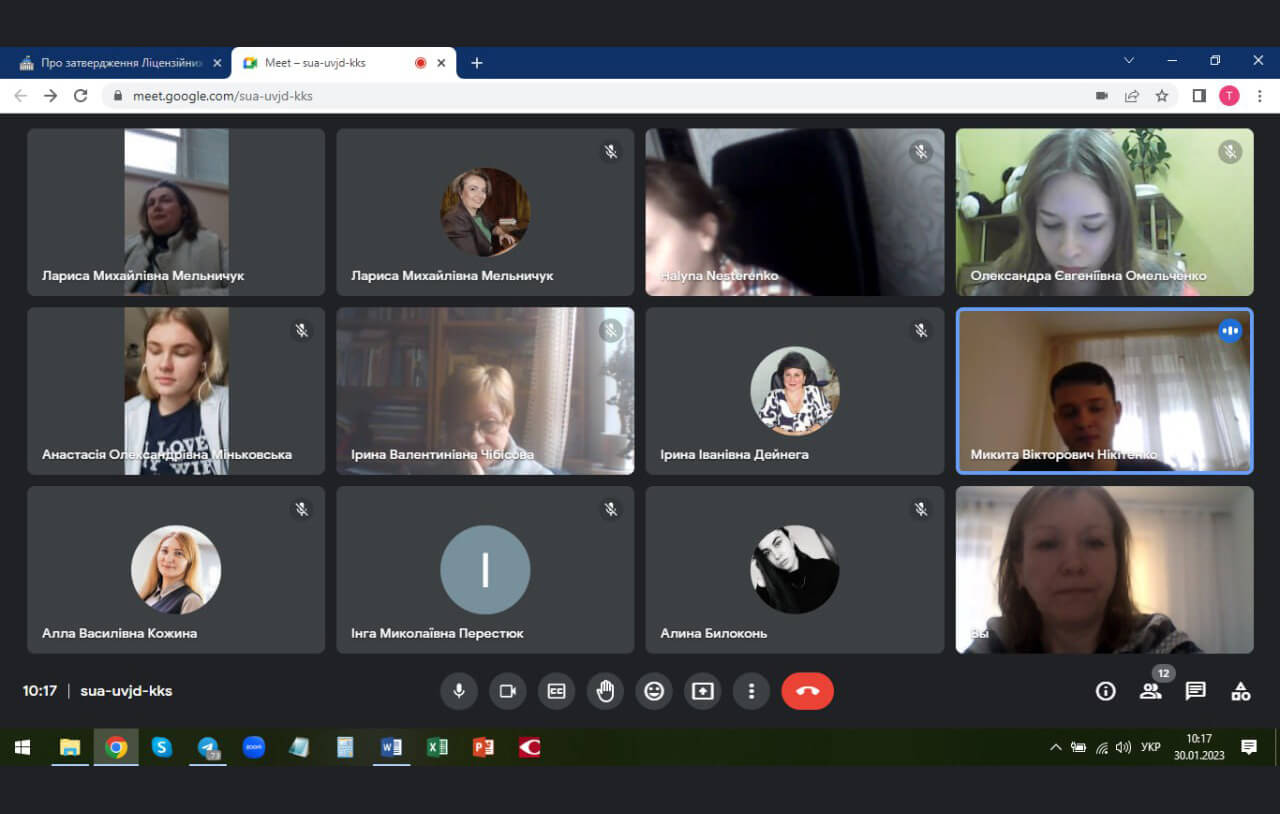1280x814 pixels.
Task: Mute your microphone
Action: coord(459,691)
